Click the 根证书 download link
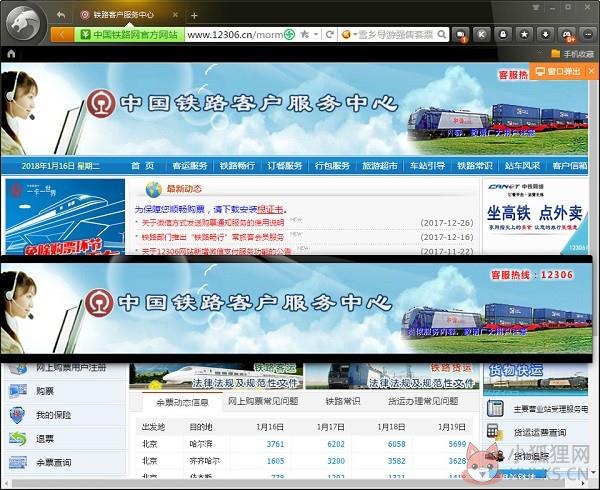The width and height of the screenshot is (600, 490). pos(271,209)
